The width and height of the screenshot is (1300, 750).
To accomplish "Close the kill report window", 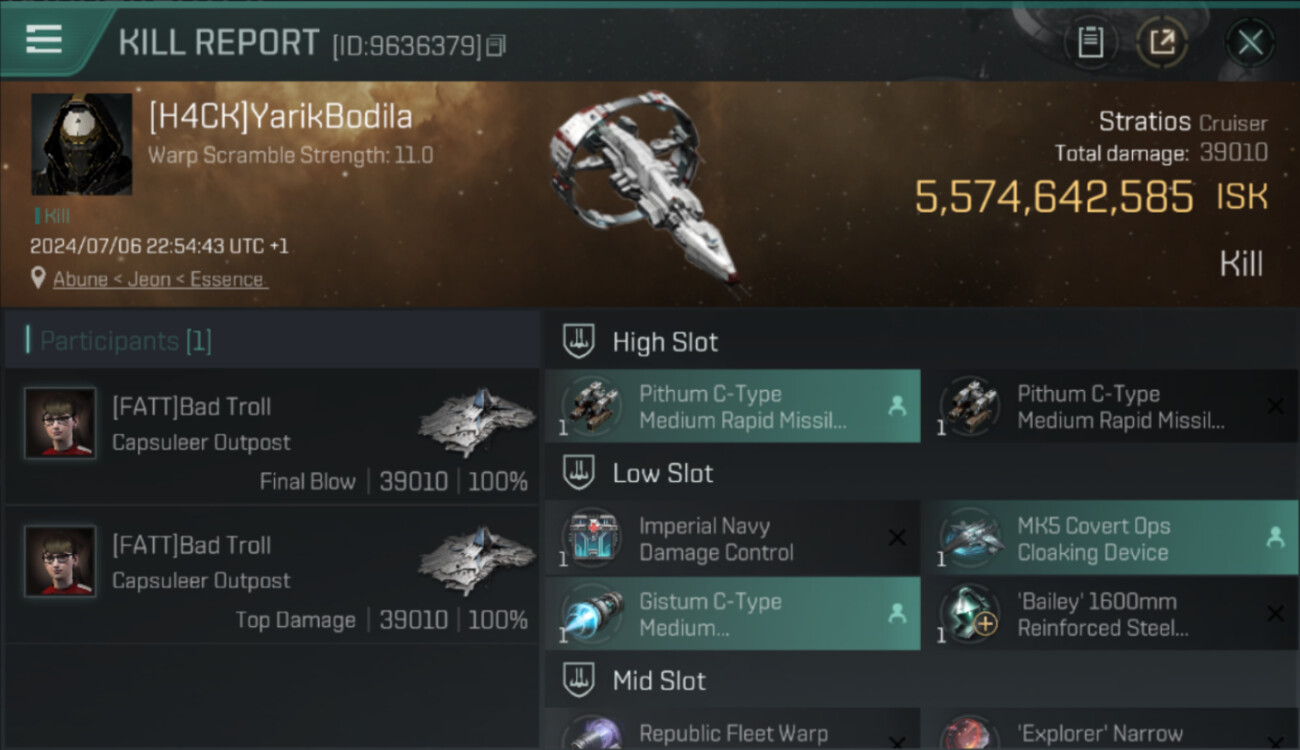I will (x=1250, y=42).
